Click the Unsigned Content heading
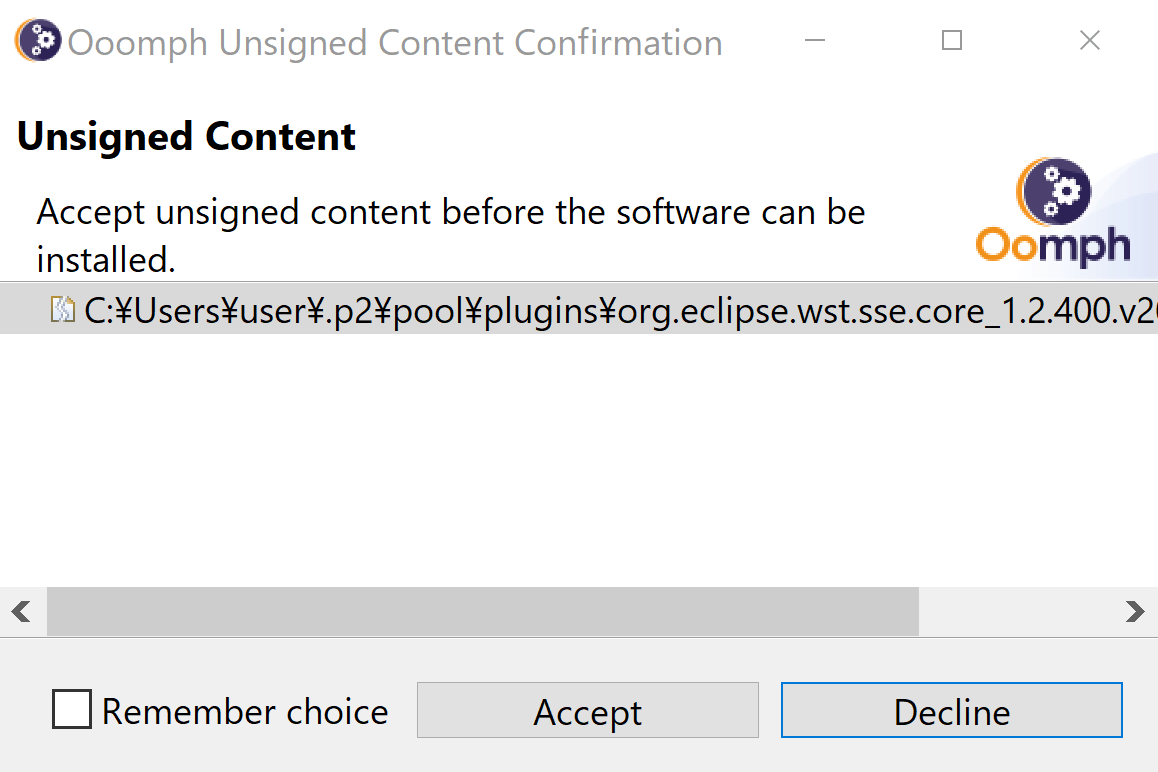The width and height of the screenshot is (1158, 772). coord(186,137)
